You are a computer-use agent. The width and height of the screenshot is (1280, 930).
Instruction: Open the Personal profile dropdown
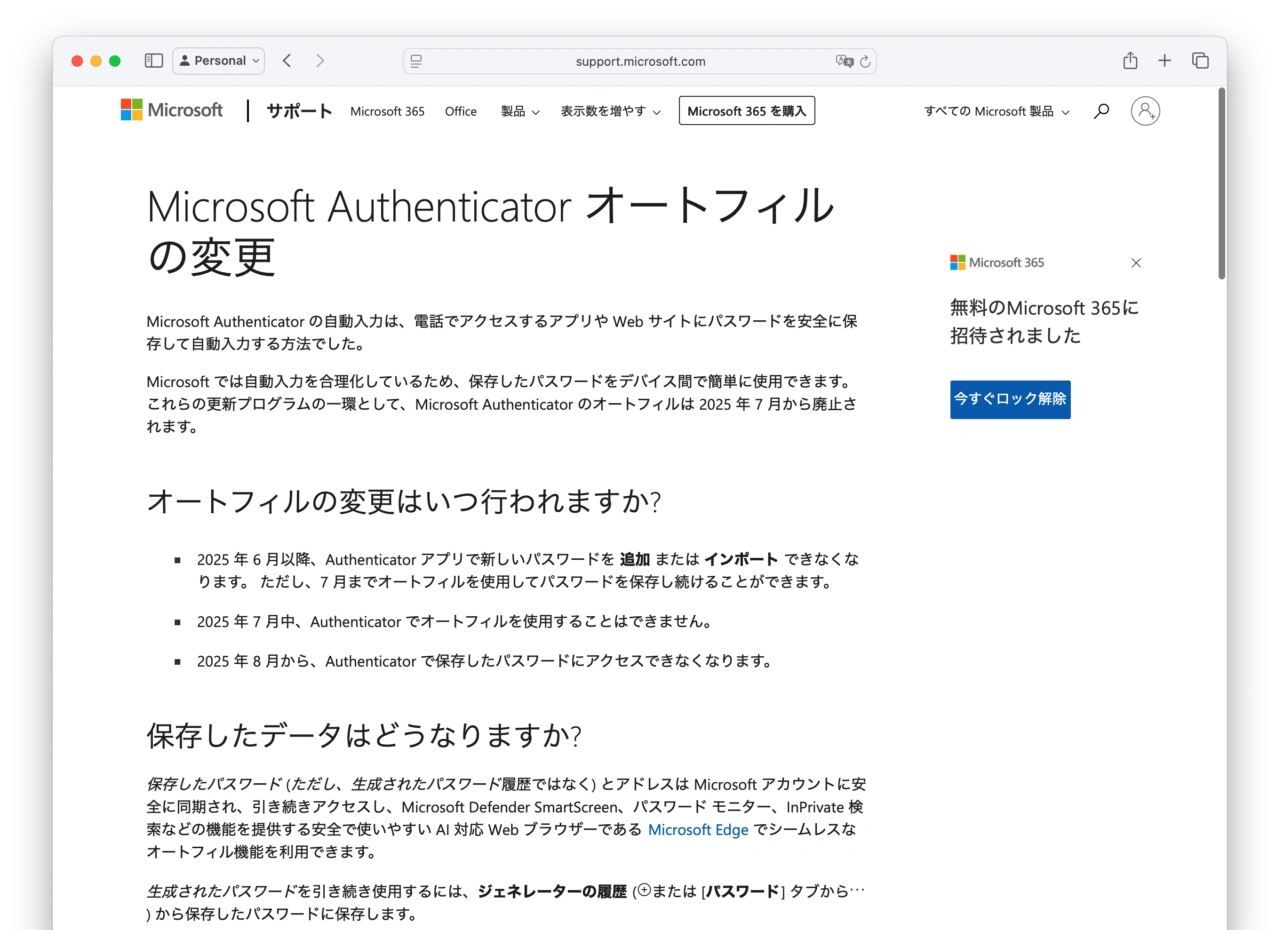point(218,61)
